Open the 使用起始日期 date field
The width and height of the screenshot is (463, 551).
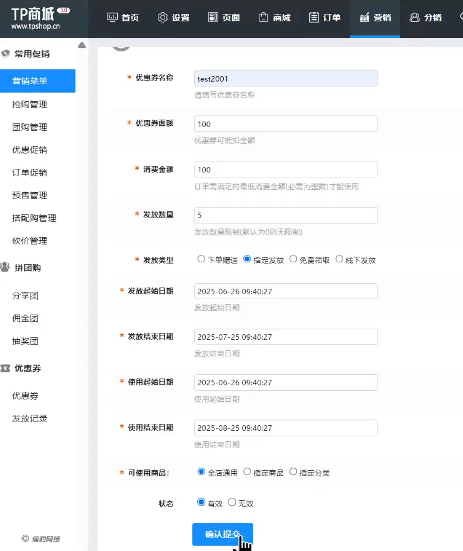point(286,382)
